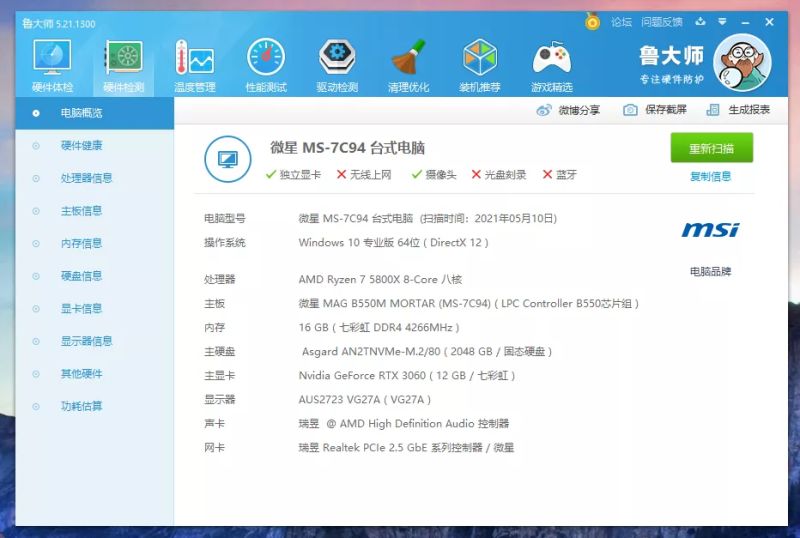This screenshot has width=800, height=538.
Task: Click the upload/update icon in title bar
Action: coord(701,21)
